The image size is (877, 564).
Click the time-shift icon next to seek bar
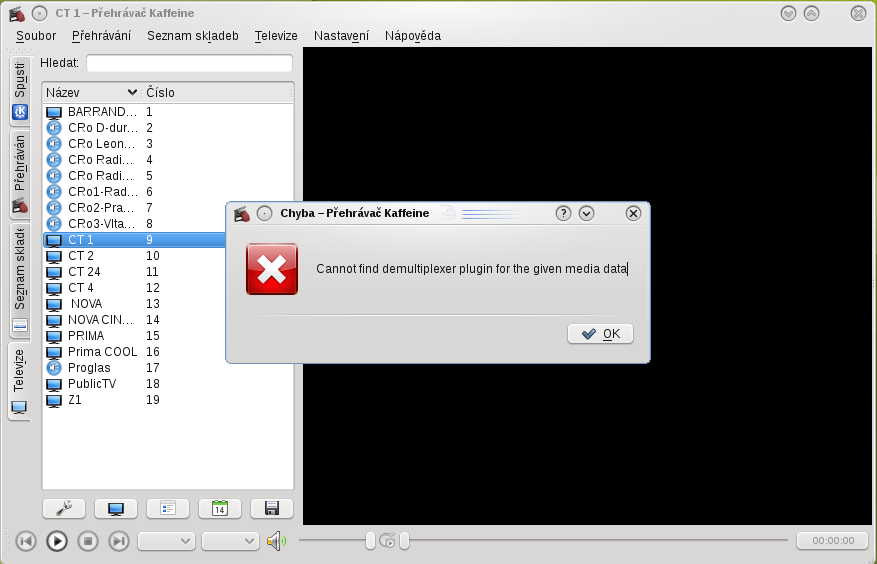click(387, 540)
